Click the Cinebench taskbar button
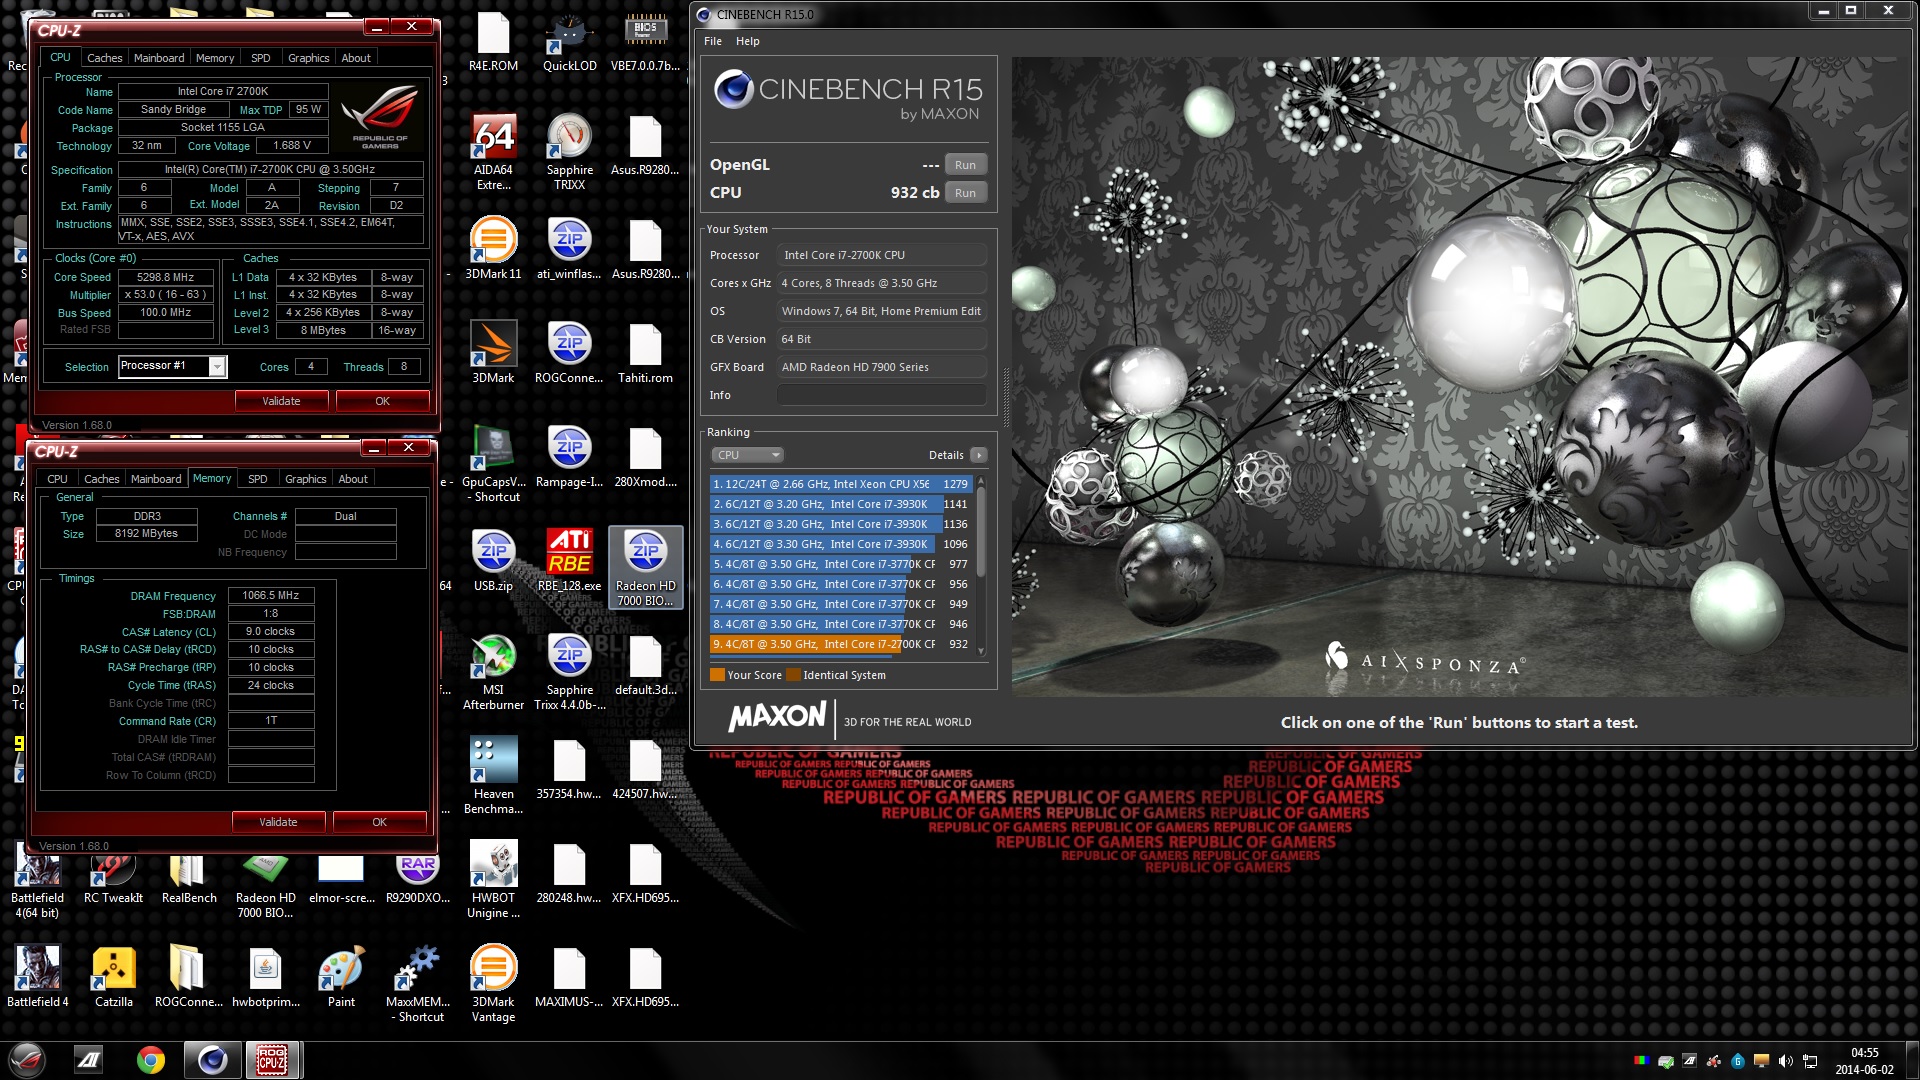Image resolution: width=1920 pixels, height=1080 pixels. tap(212, 1060)
